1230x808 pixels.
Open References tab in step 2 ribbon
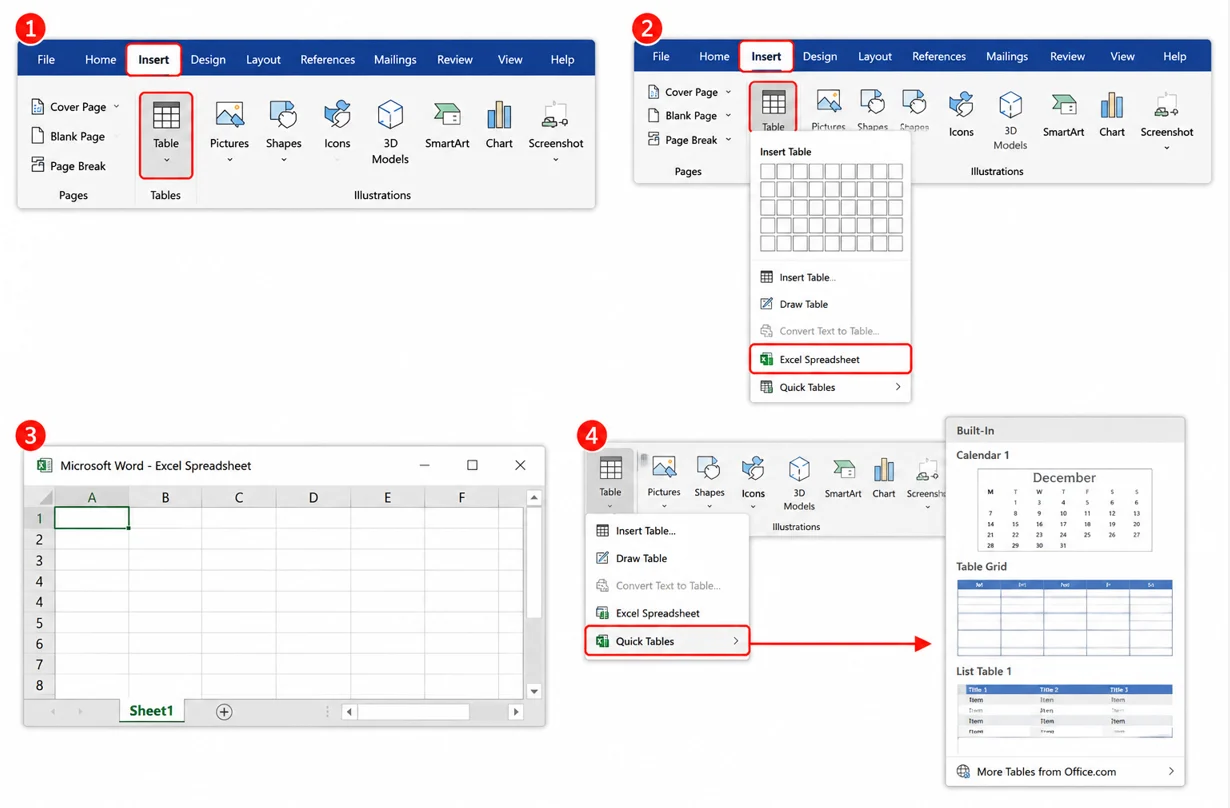(939, 56)
